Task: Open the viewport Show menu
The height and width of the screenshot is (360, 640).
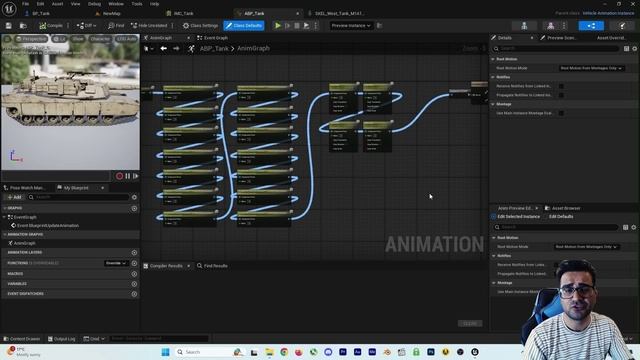Action: [x=78, y=39]
